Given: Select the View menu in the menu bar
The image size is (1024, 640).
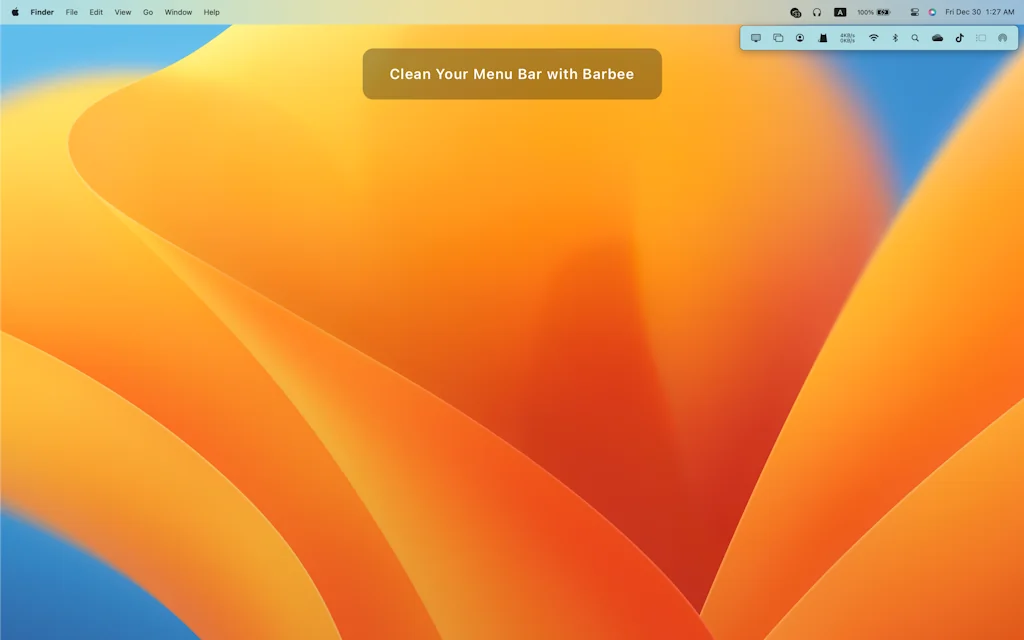Looking at the screenshot, I should tap(122, 12).
